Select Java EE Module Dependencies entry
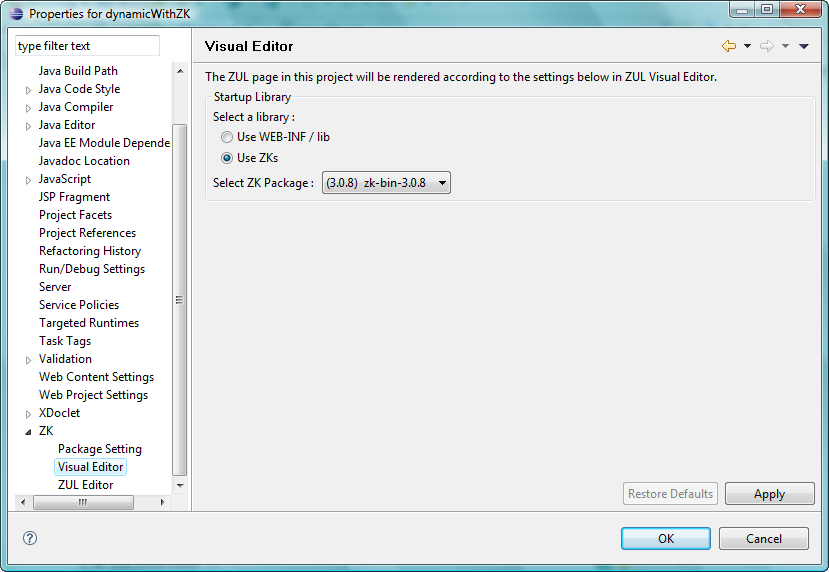This screenshot has height=572, width=829. [104, 143]
